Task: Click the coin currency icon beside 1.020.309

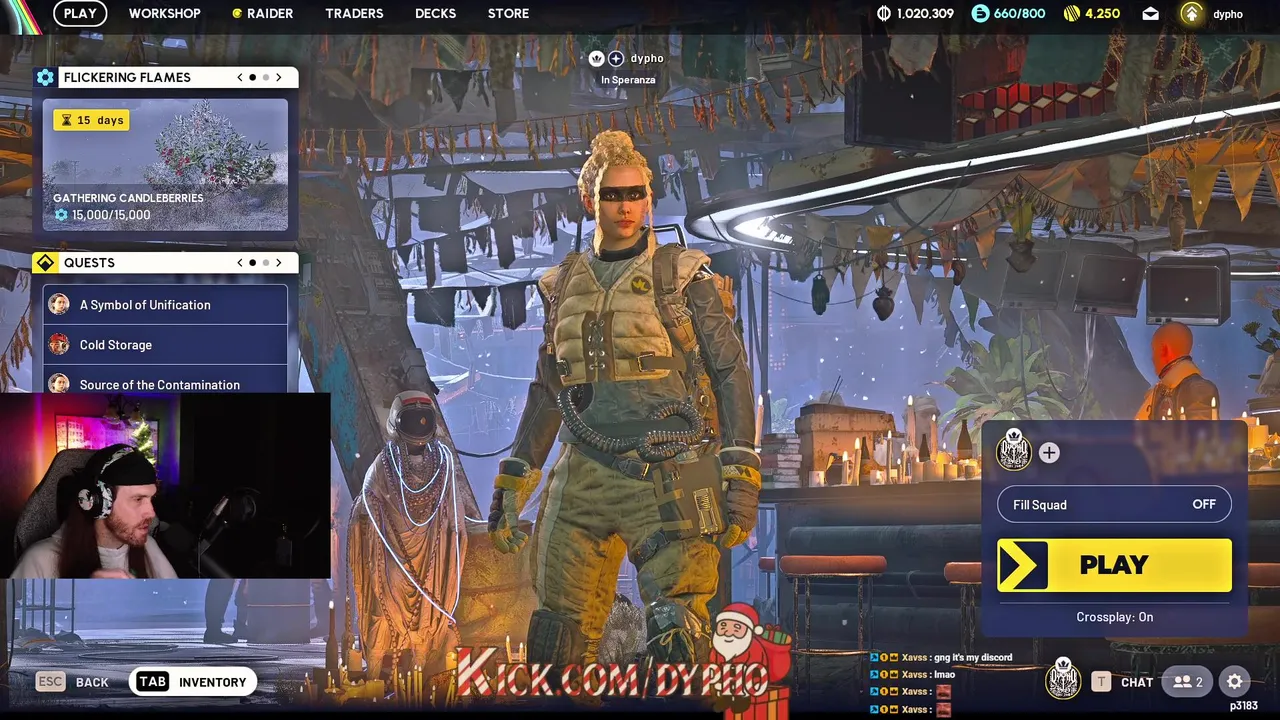Action: (883, 13)
